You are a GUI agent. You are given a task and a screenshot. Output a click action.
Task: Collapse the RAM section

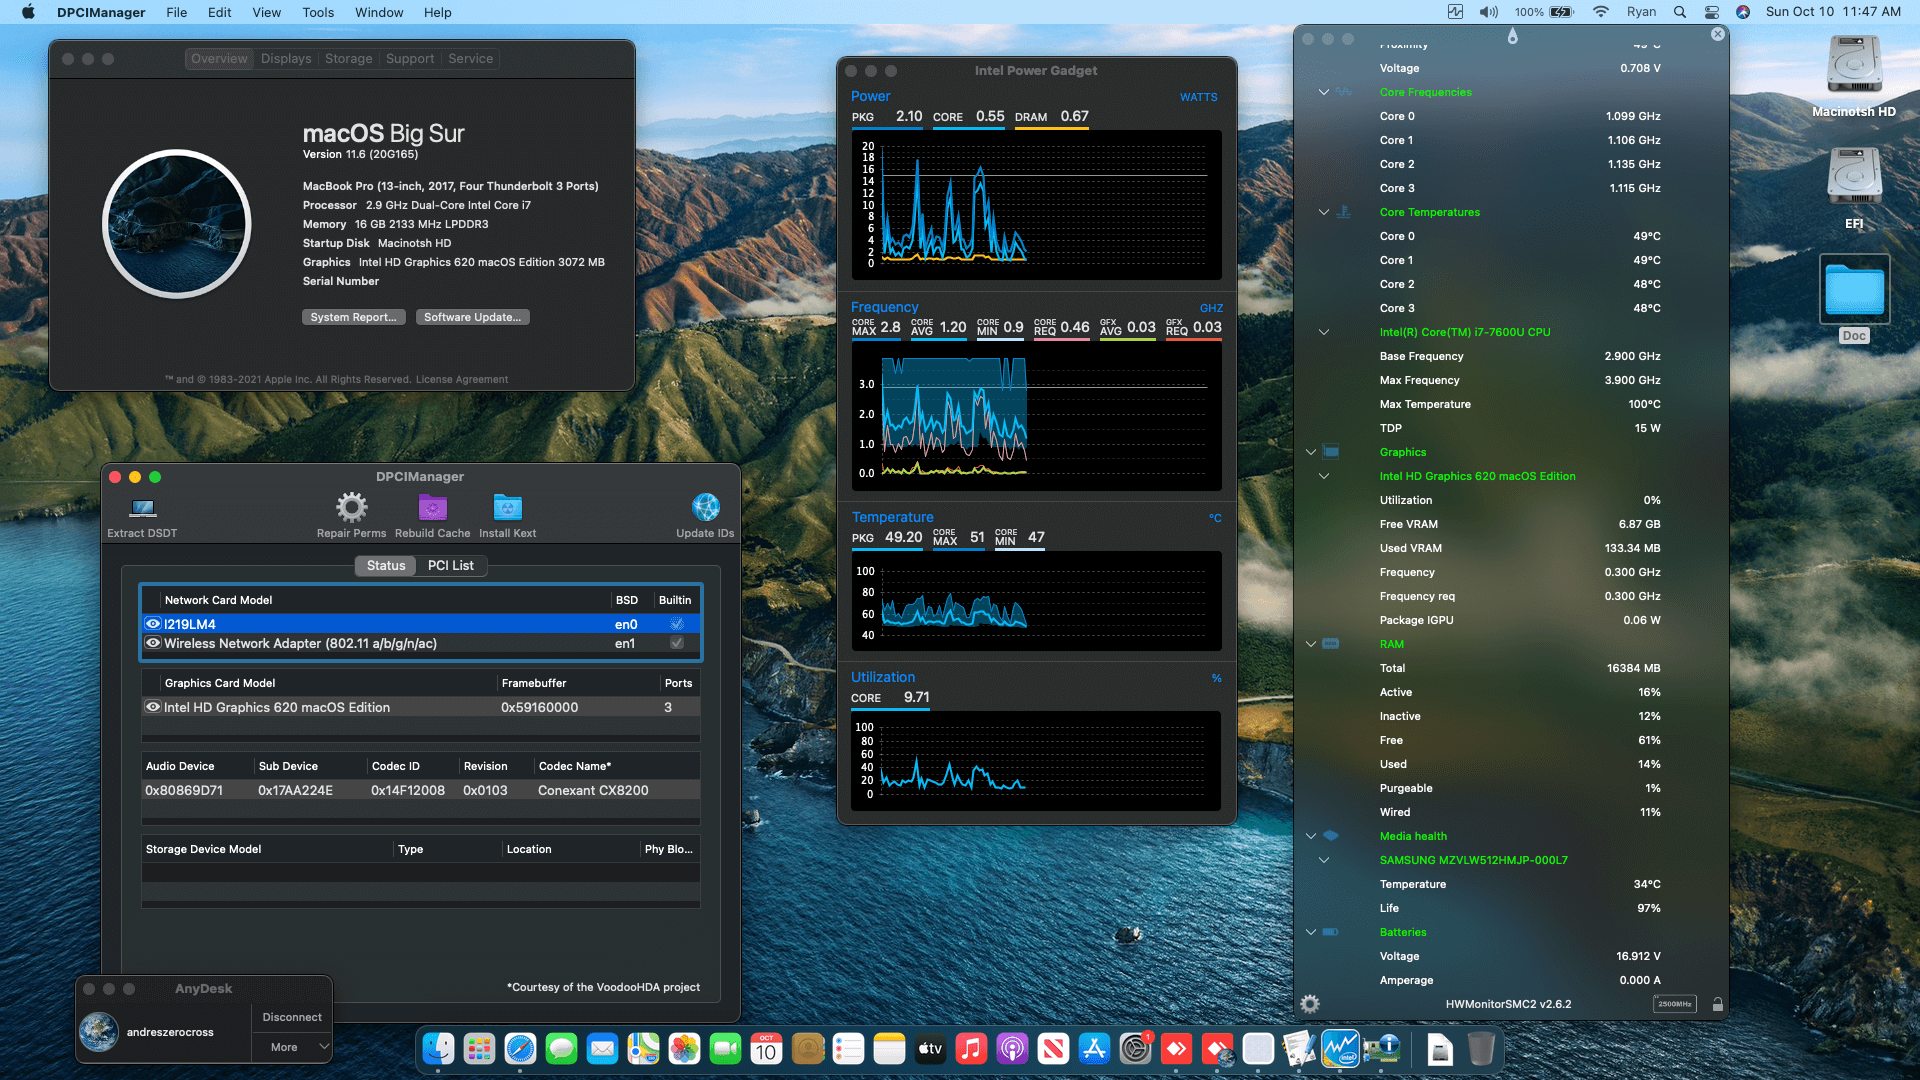[1311, 644]
